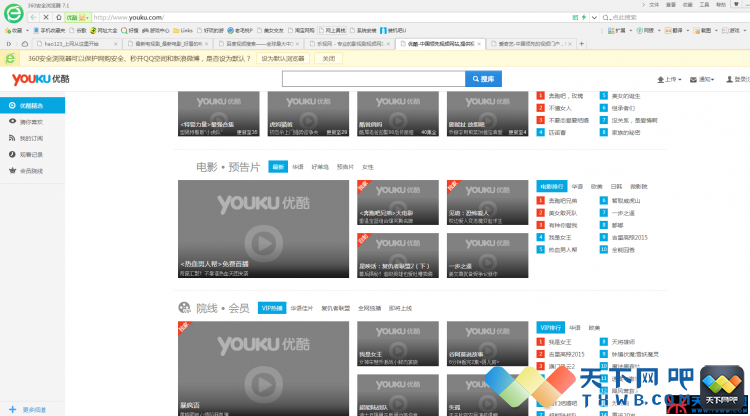Open the Links bookmark folder
The height and width of the screenshot is (416, 750).
coord(183,30)
